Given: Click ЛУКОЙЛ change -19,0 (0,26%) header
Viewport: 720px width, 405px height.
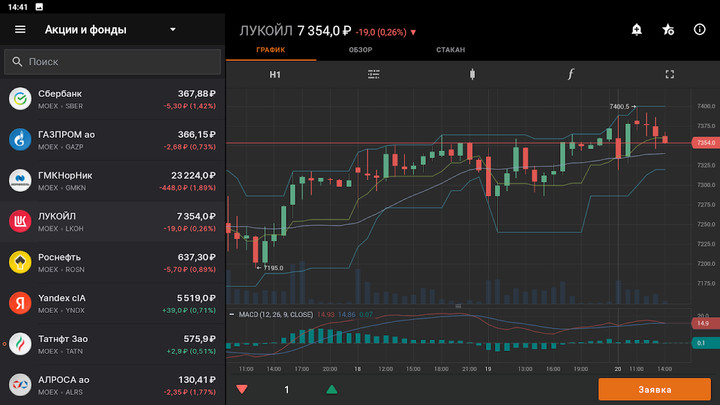Looking at the screenshot, I should point(385,32).
